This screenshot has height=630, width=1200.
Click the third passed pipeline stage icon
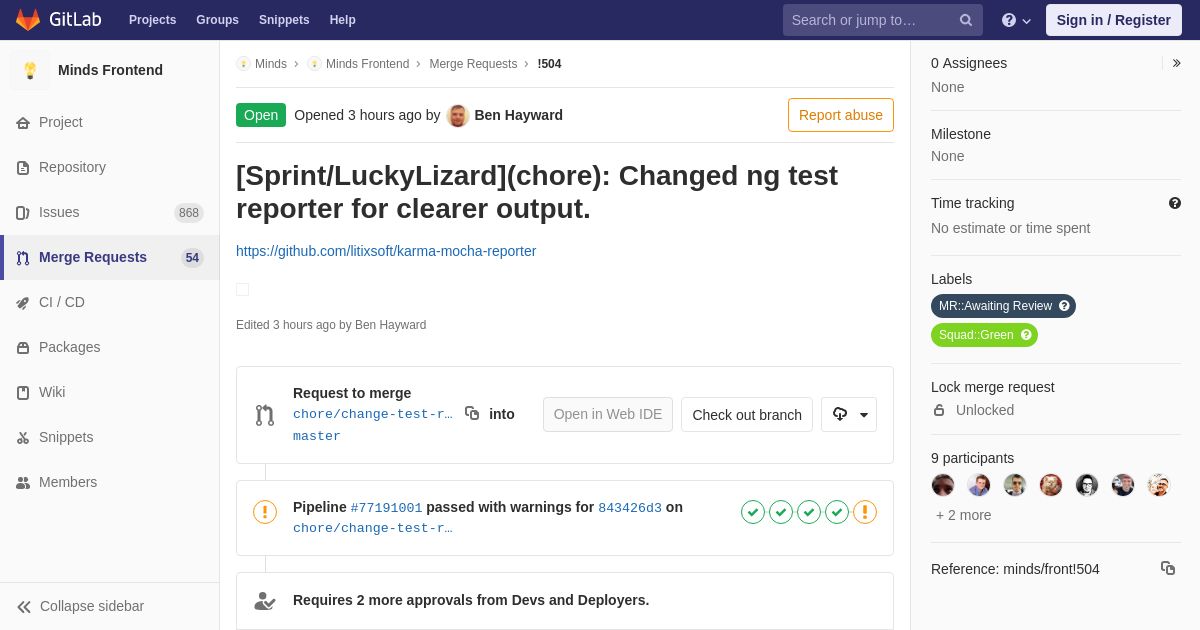tap(809, 512)
